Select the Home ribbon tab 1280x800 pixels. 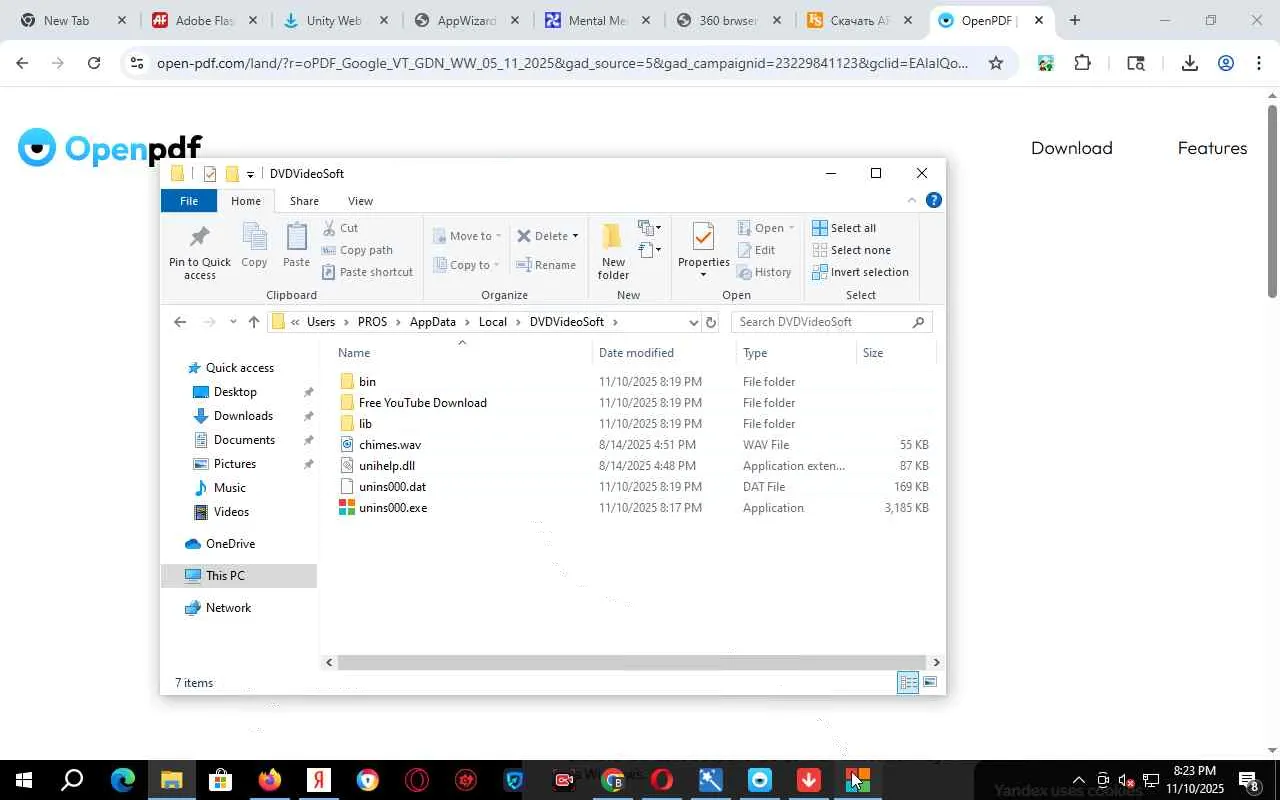[x=246, y=201]
